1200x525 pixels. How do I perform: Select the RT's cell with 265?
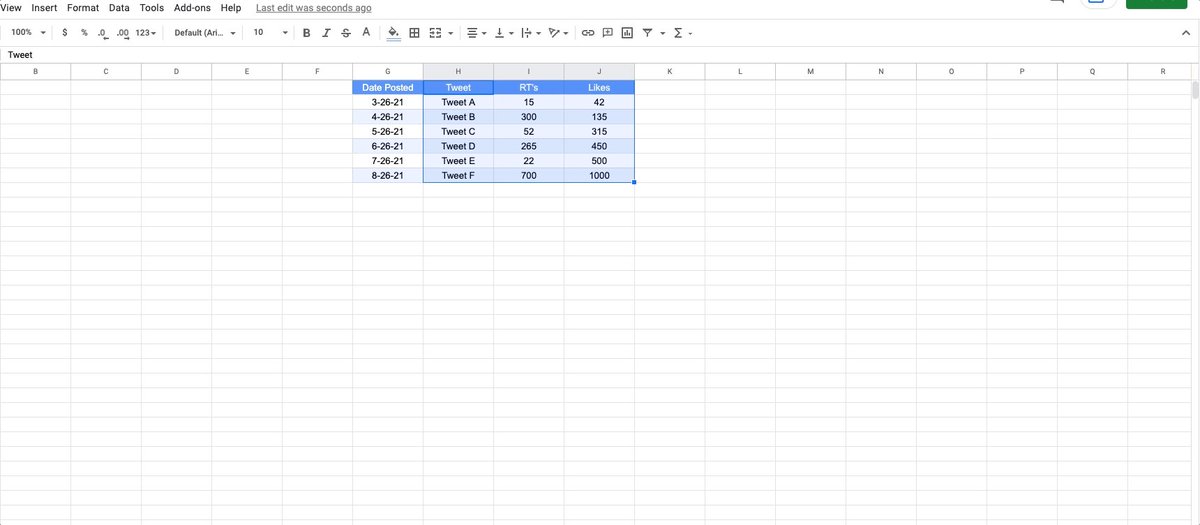pyautogui.click(x=529, y=146)
